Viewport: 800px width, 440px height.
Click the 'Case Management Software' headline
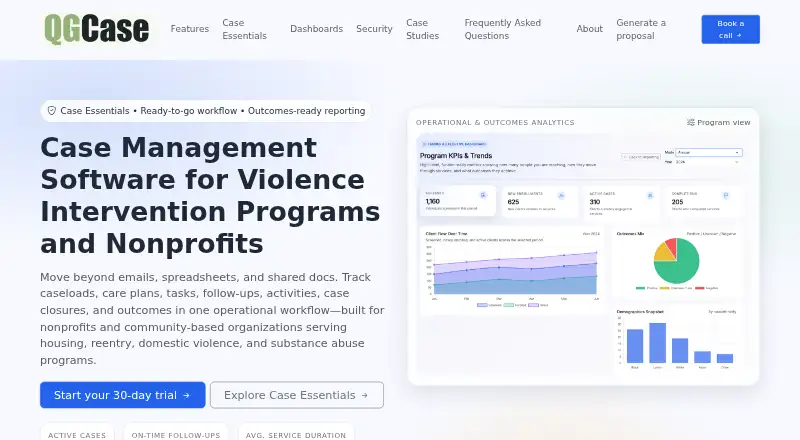coord(210,195)
